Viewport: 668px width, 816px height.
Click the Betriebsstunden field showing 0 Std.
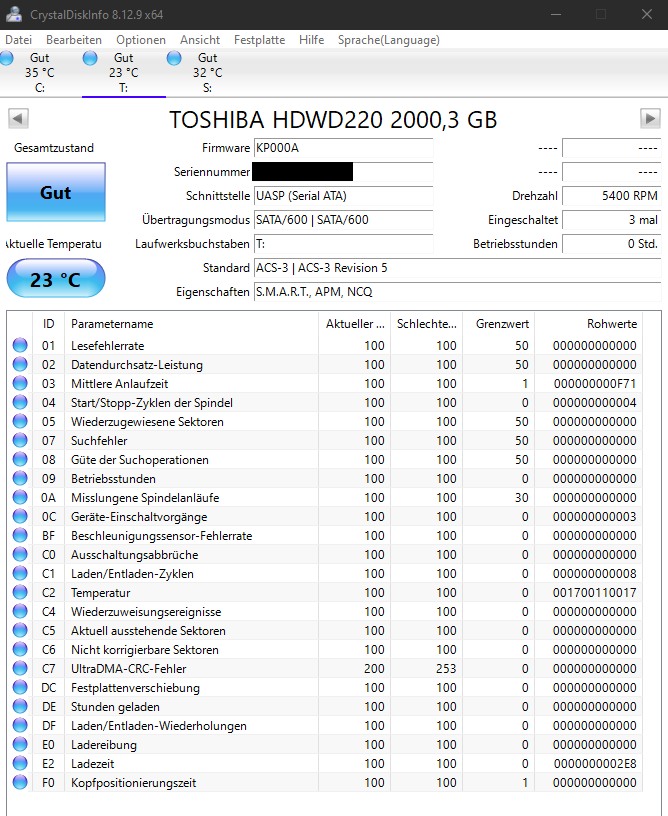pyautogui.click(x=611, y=244)
